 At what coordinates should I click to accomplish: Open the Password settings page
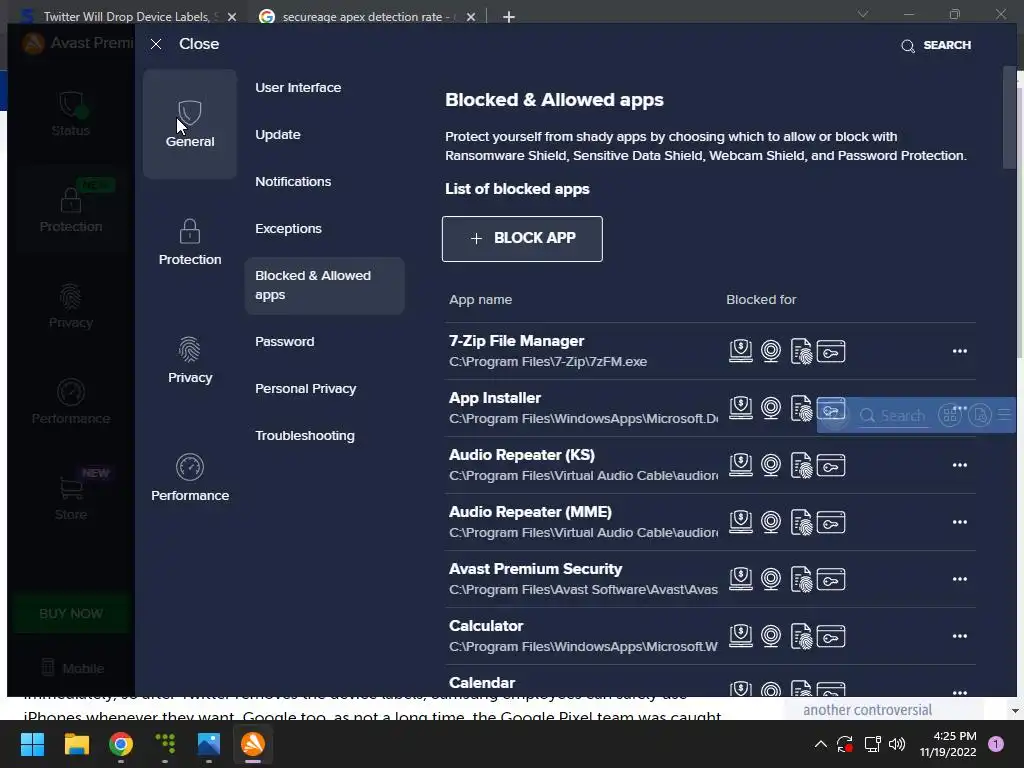click(x=284, y=342)
